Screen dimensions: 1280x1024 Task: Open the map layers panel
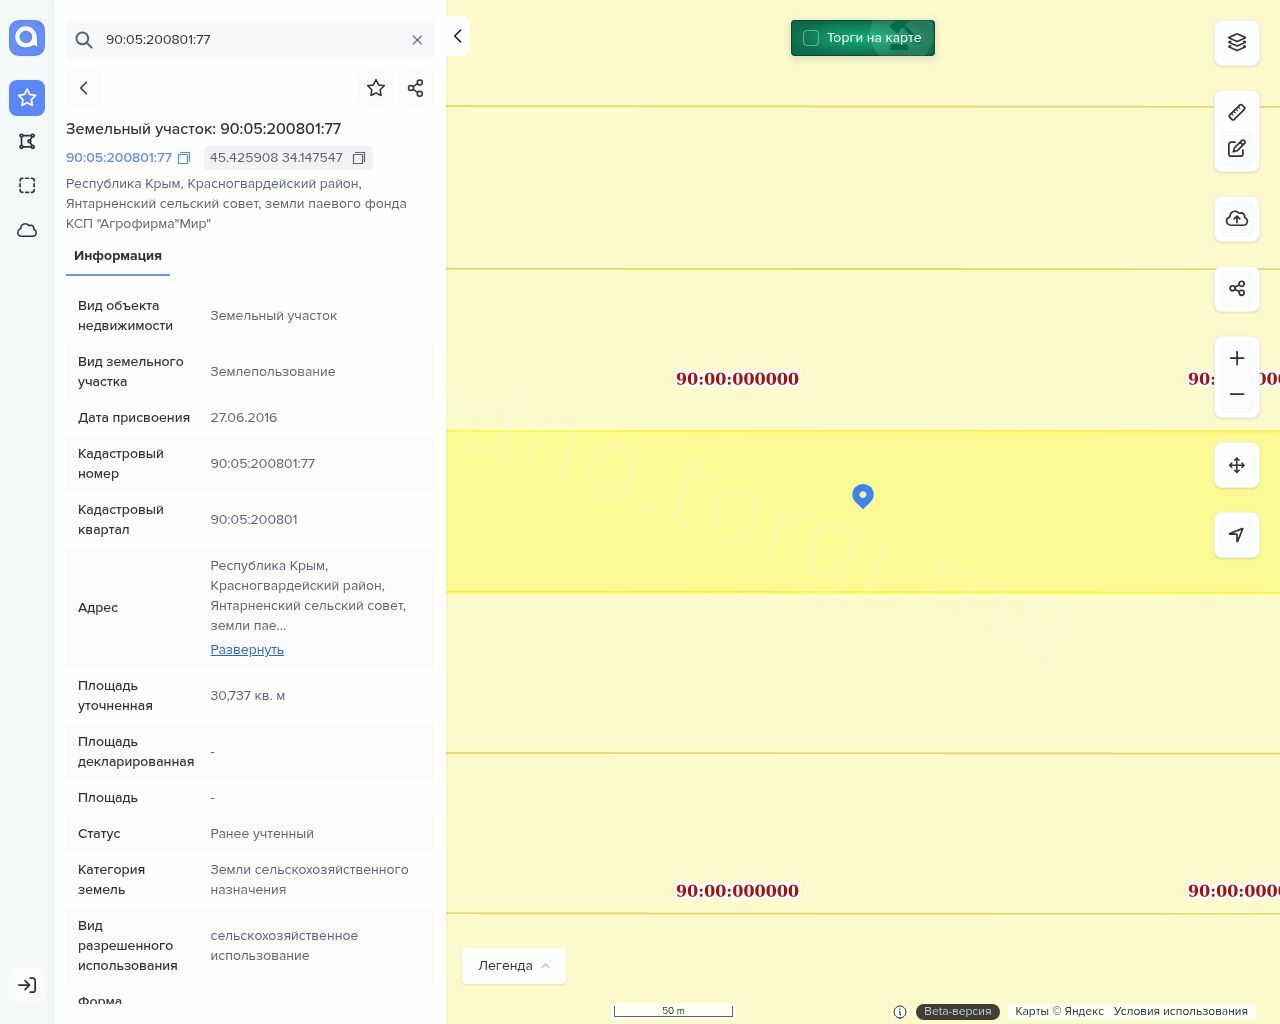(x=1237, y=42)
